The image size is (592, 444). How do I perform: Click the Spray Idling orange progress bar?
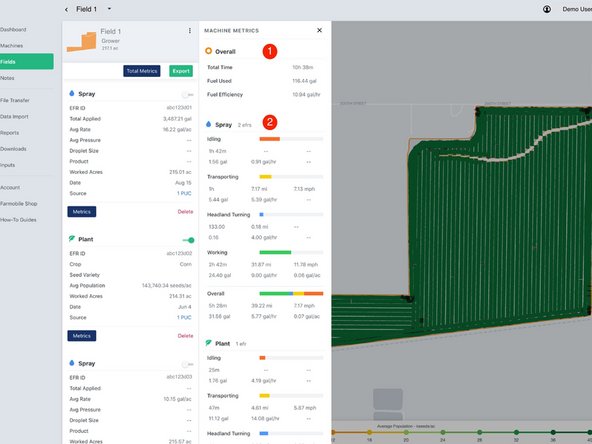coord(270,139)
